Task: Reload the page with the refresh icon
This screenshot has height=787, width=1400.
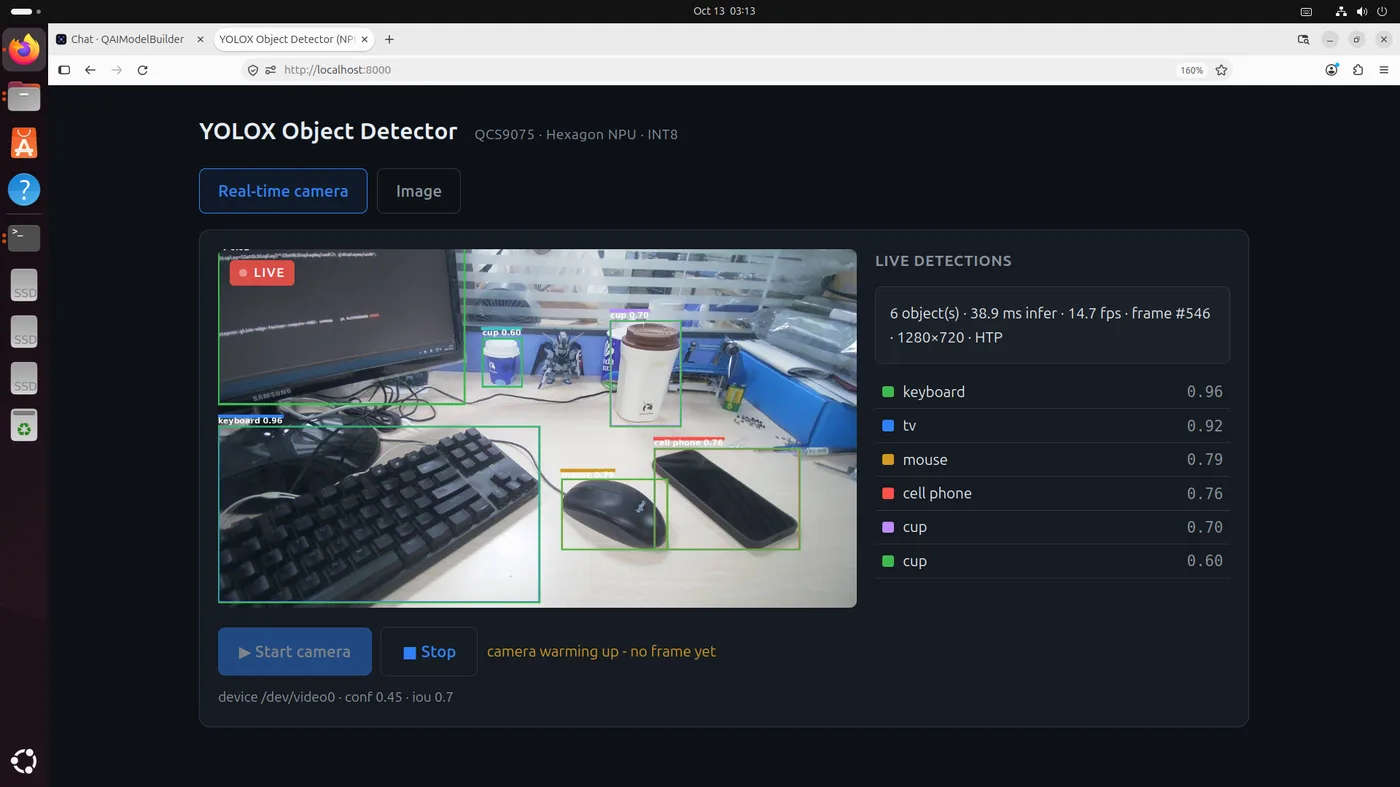Action: click(x=142, y=70)
